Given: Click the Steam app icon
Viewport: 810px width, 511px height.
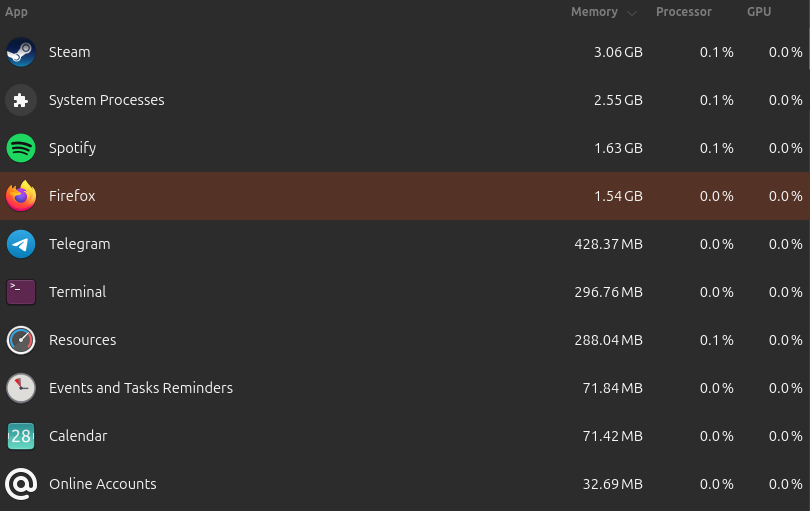Looking at the screenshot, I should tap(21, 52).
